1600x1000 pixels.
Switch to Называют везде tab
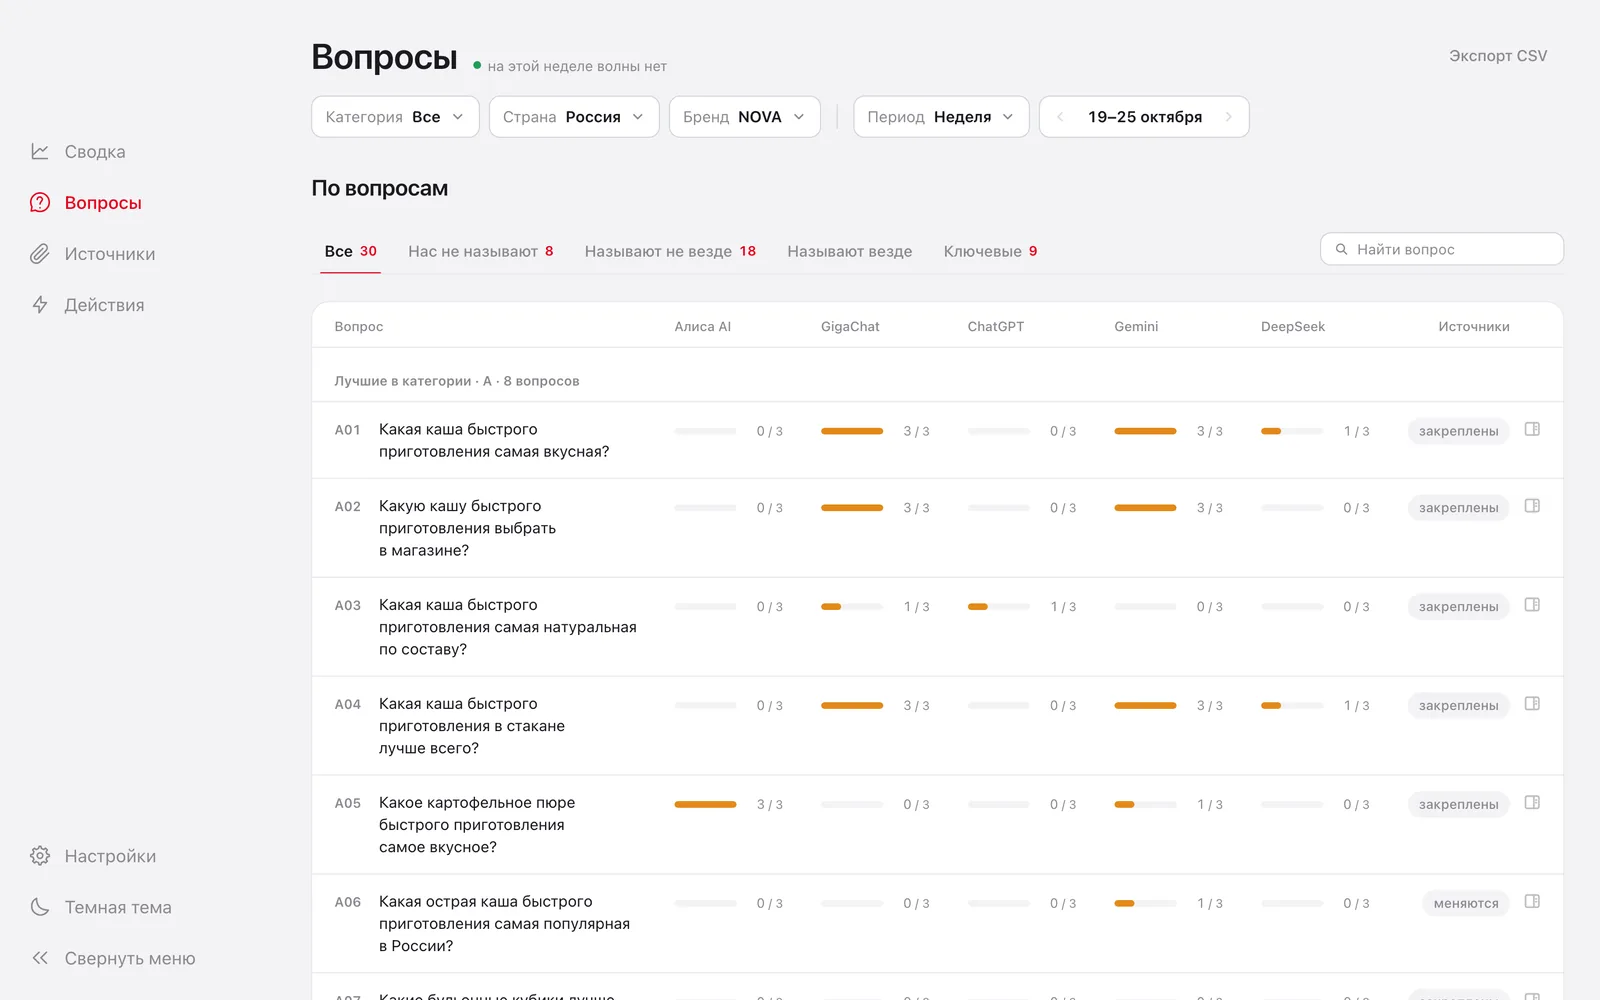pos(850,251)
